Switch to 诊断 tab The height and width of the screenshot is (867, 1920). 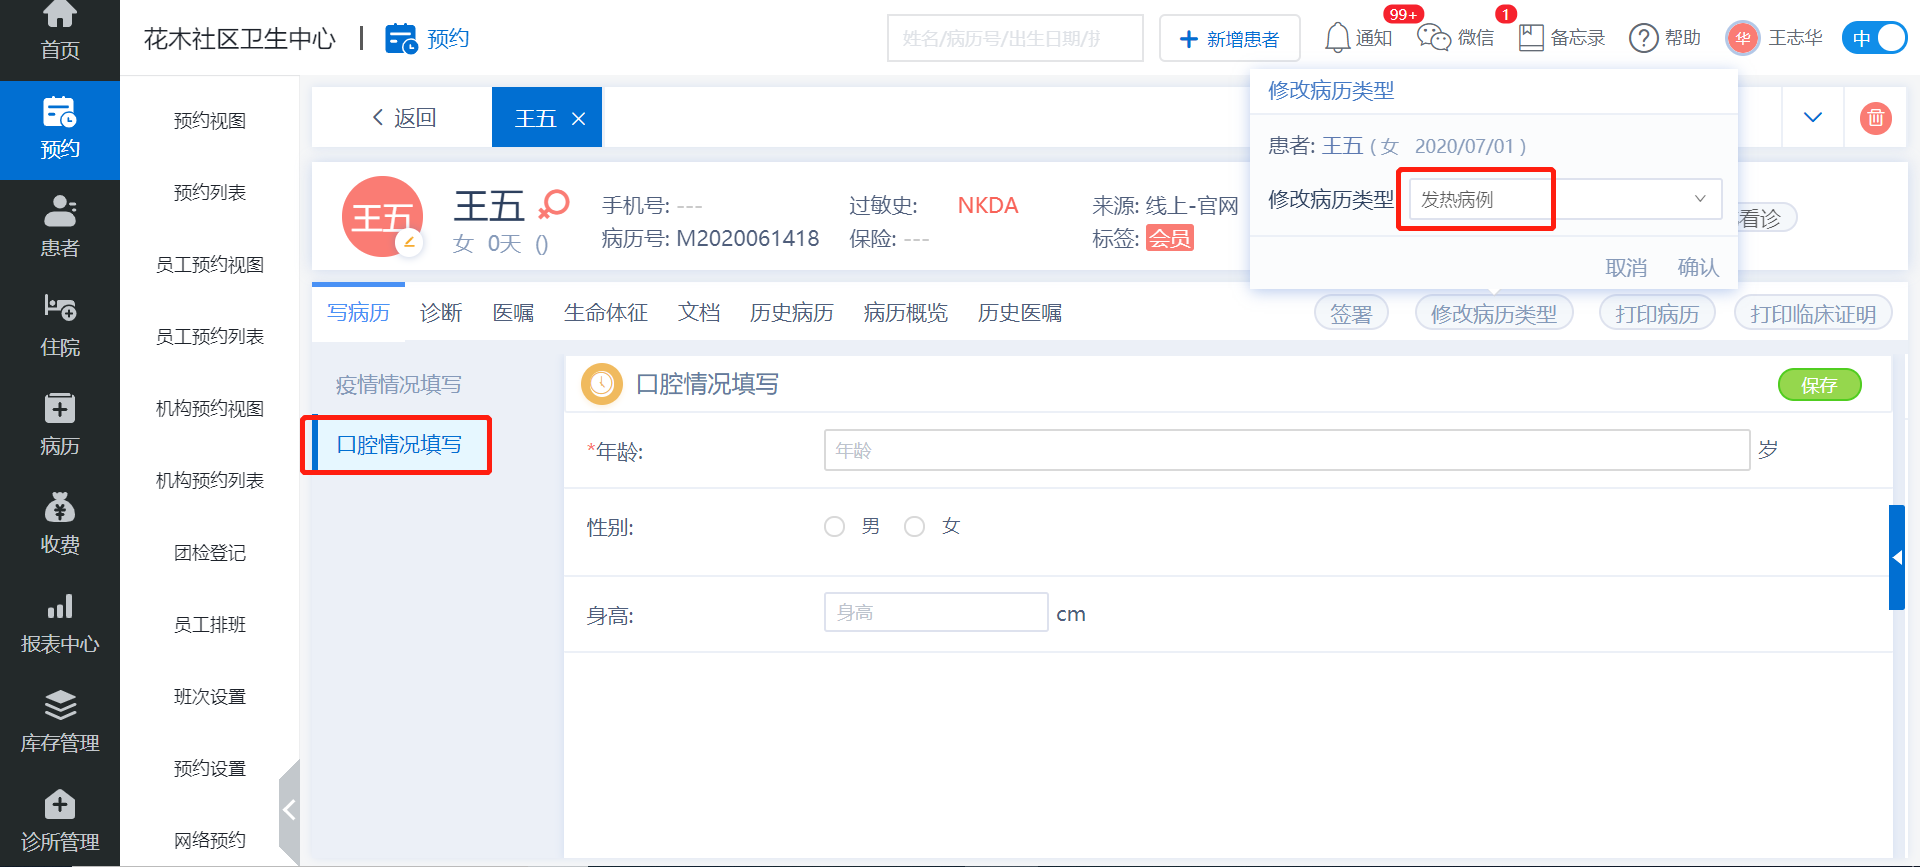click(441, 313)
